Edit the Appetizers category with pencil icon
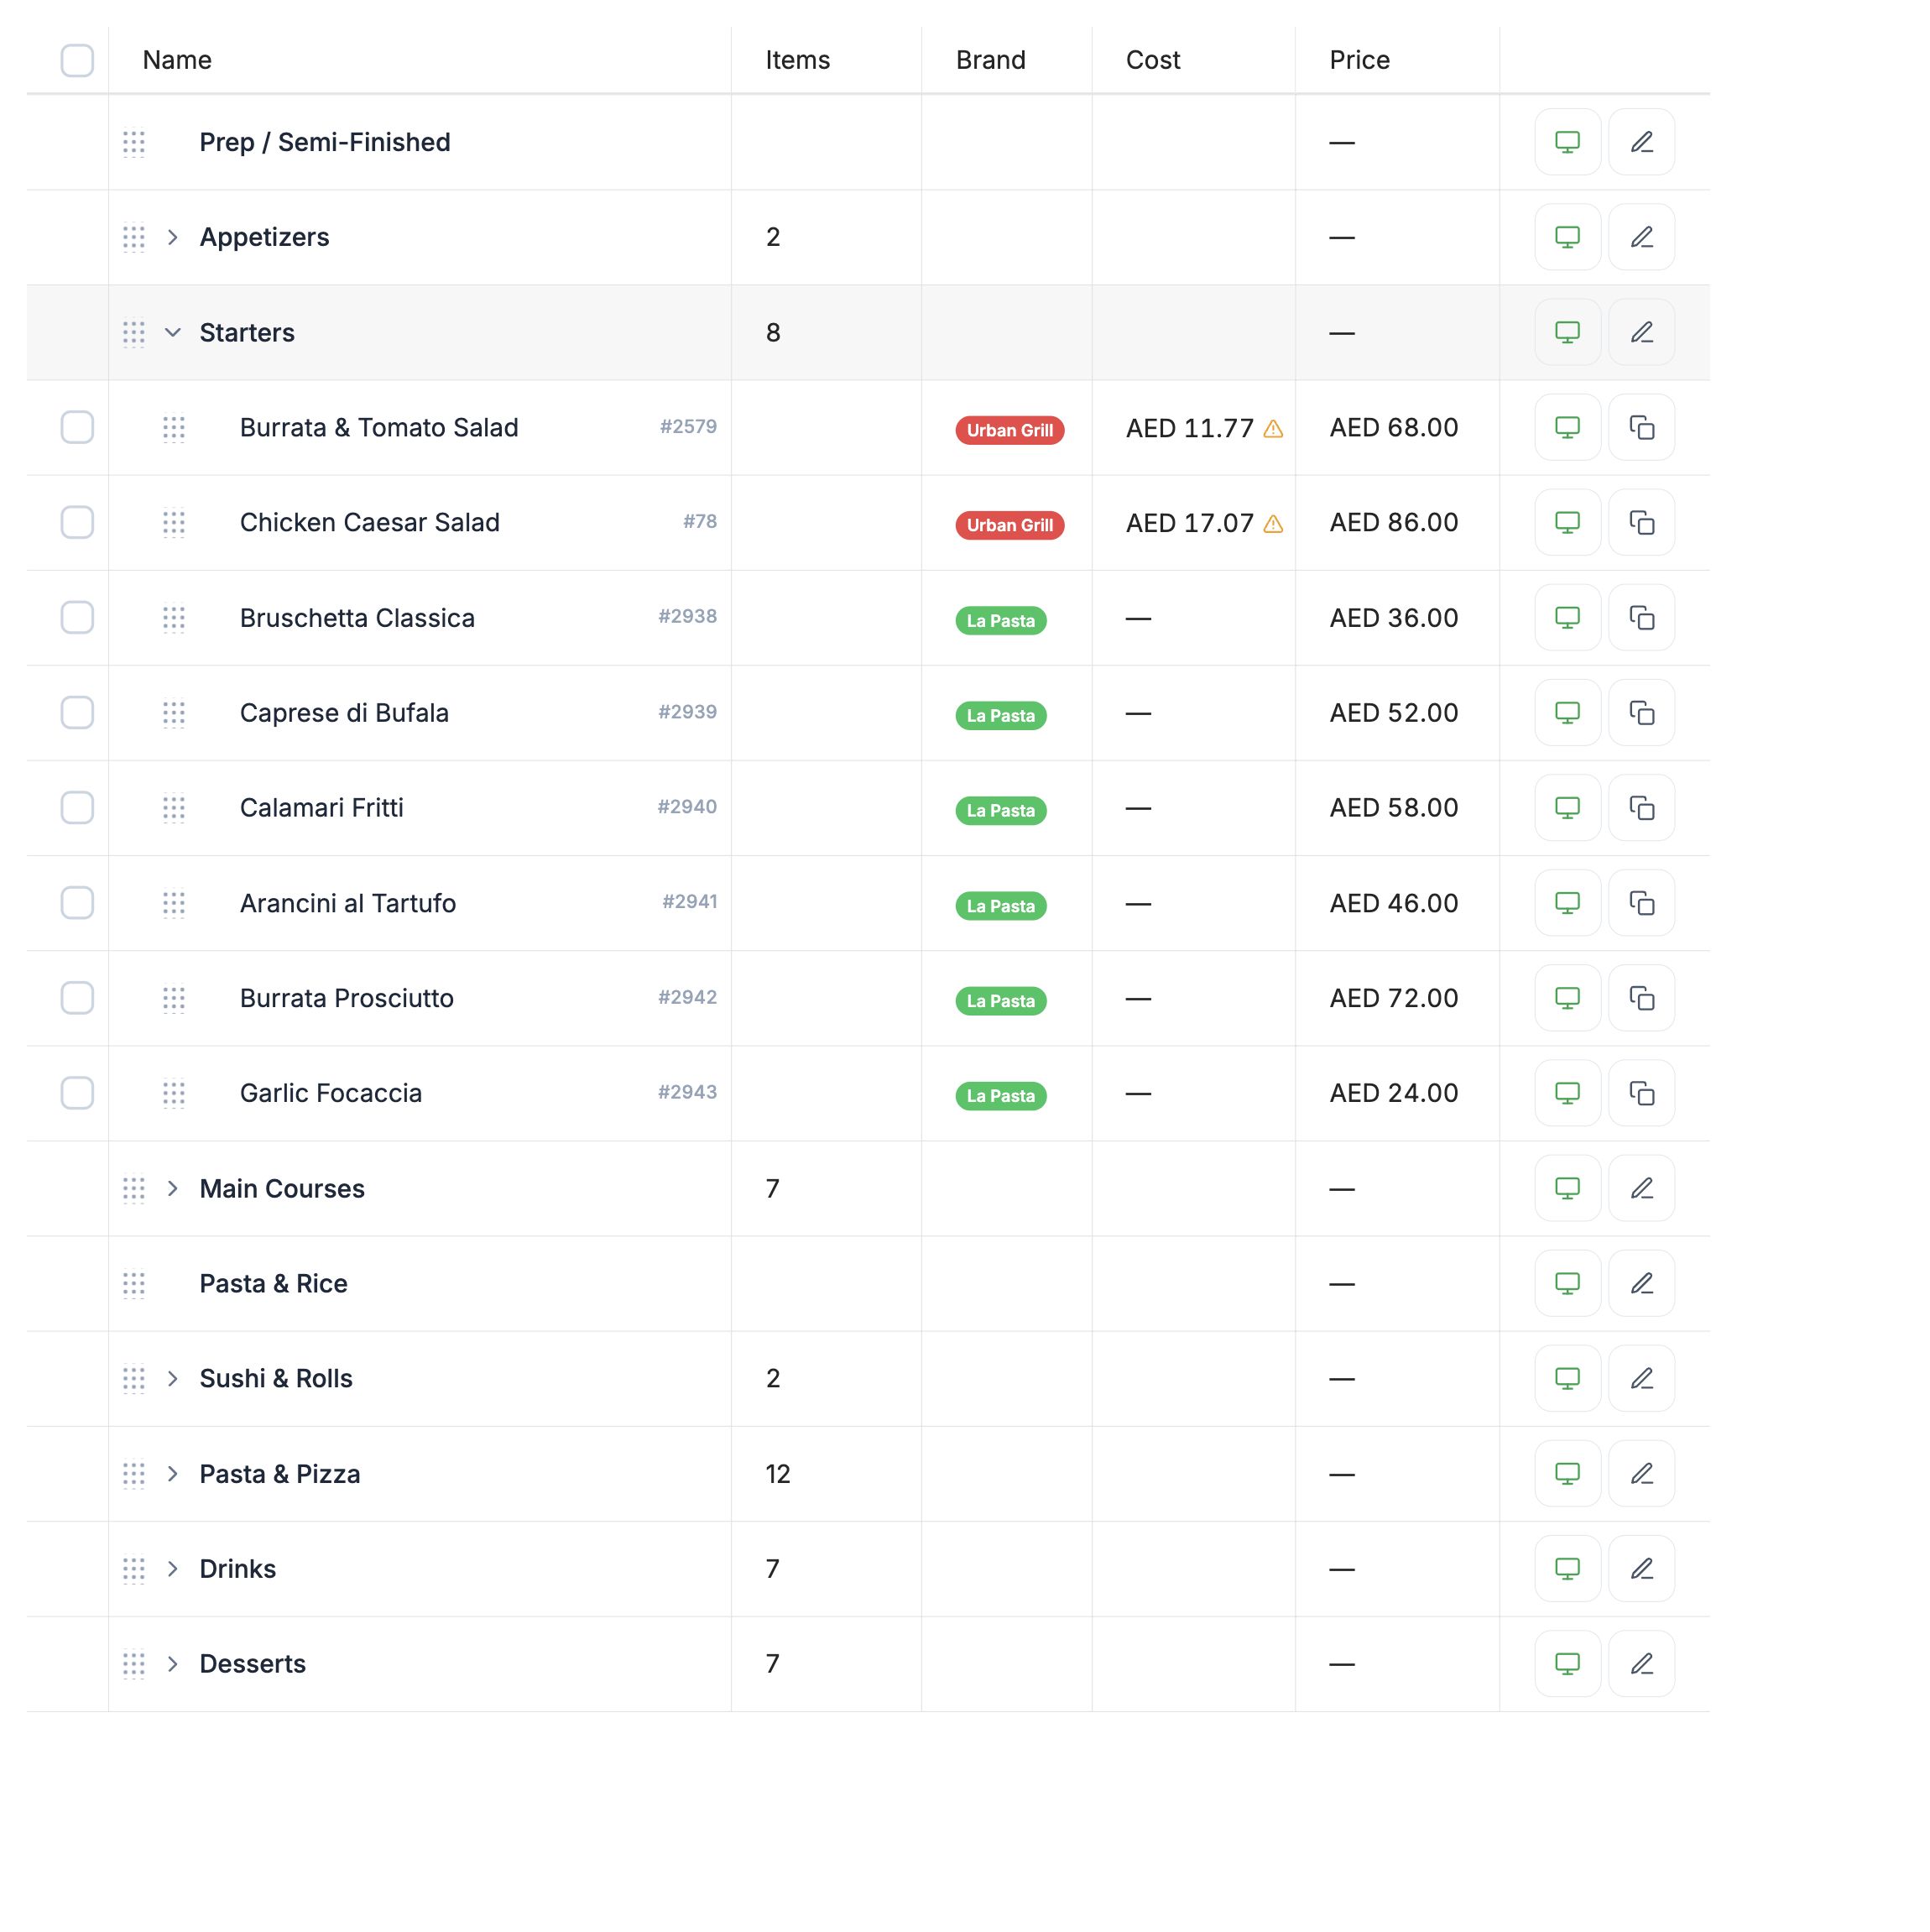 point(1641,237)
